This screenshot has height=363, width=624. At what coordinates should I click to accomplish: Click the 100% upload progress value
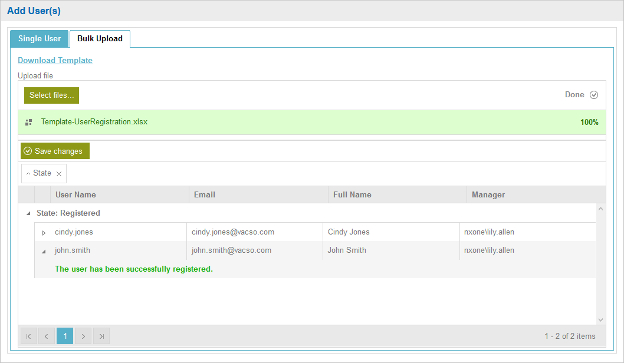[589, 122]
